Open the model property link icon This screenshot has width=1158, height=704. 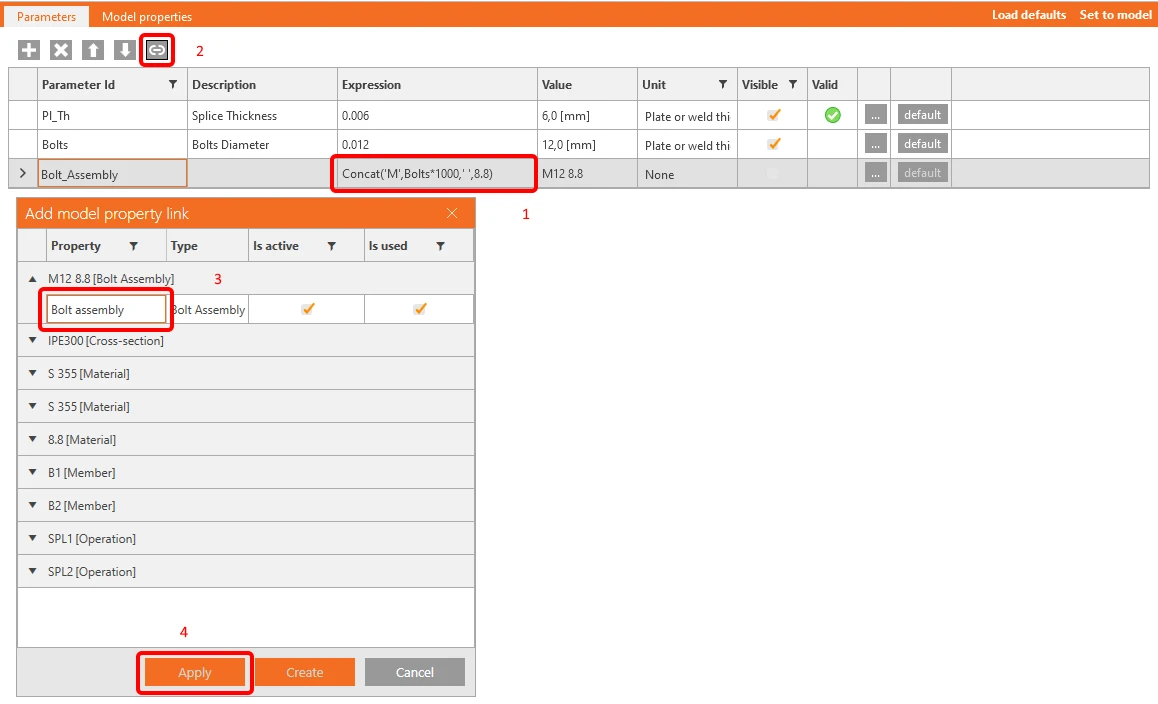[x=157, y=50]
